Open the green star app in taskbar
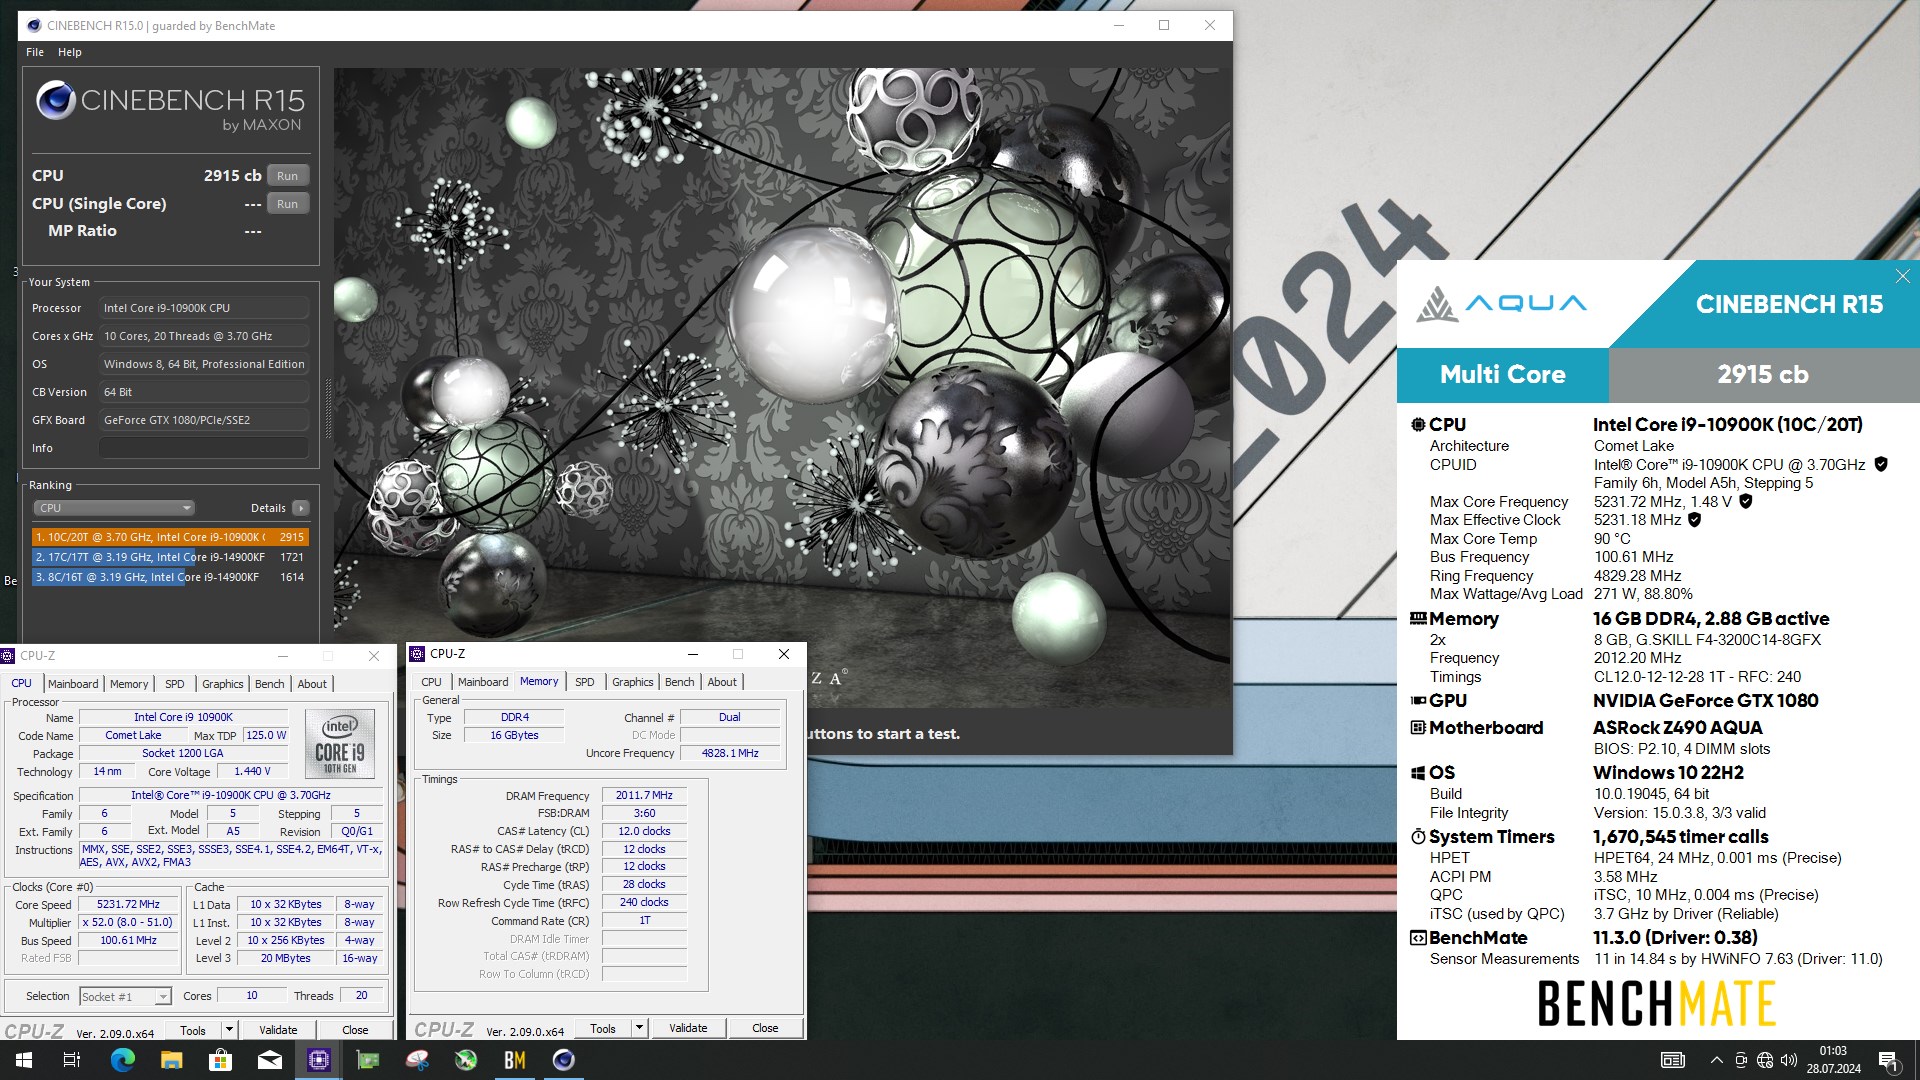 (466, 1060)
